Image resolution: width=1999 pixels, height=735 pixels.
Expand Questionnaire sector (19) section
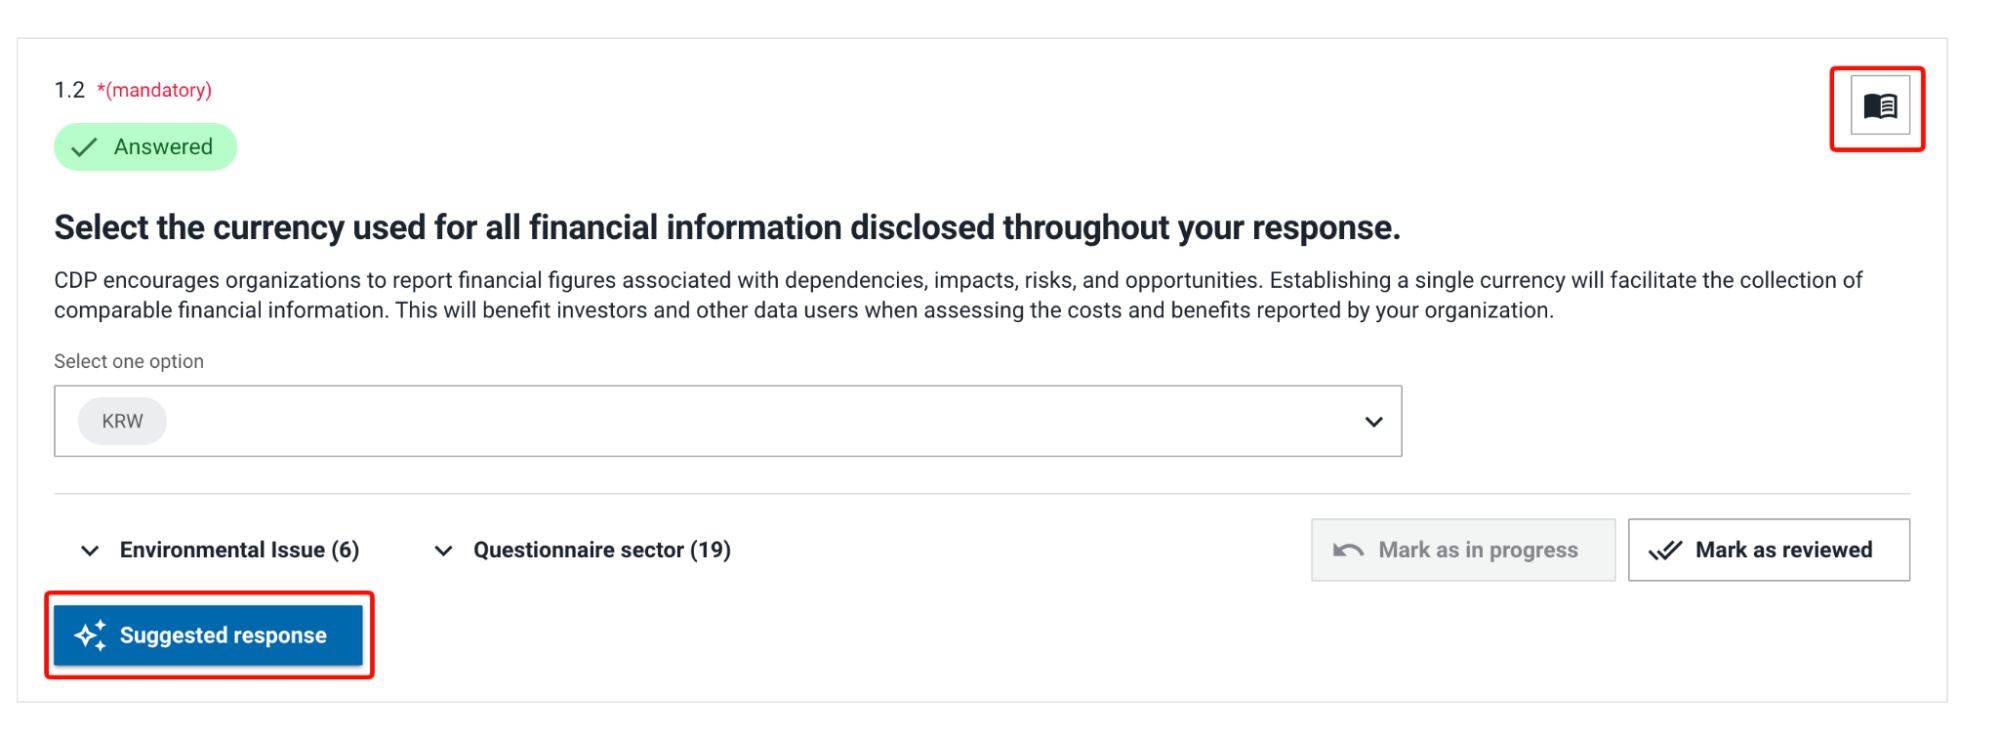click(x=582, y=550)
